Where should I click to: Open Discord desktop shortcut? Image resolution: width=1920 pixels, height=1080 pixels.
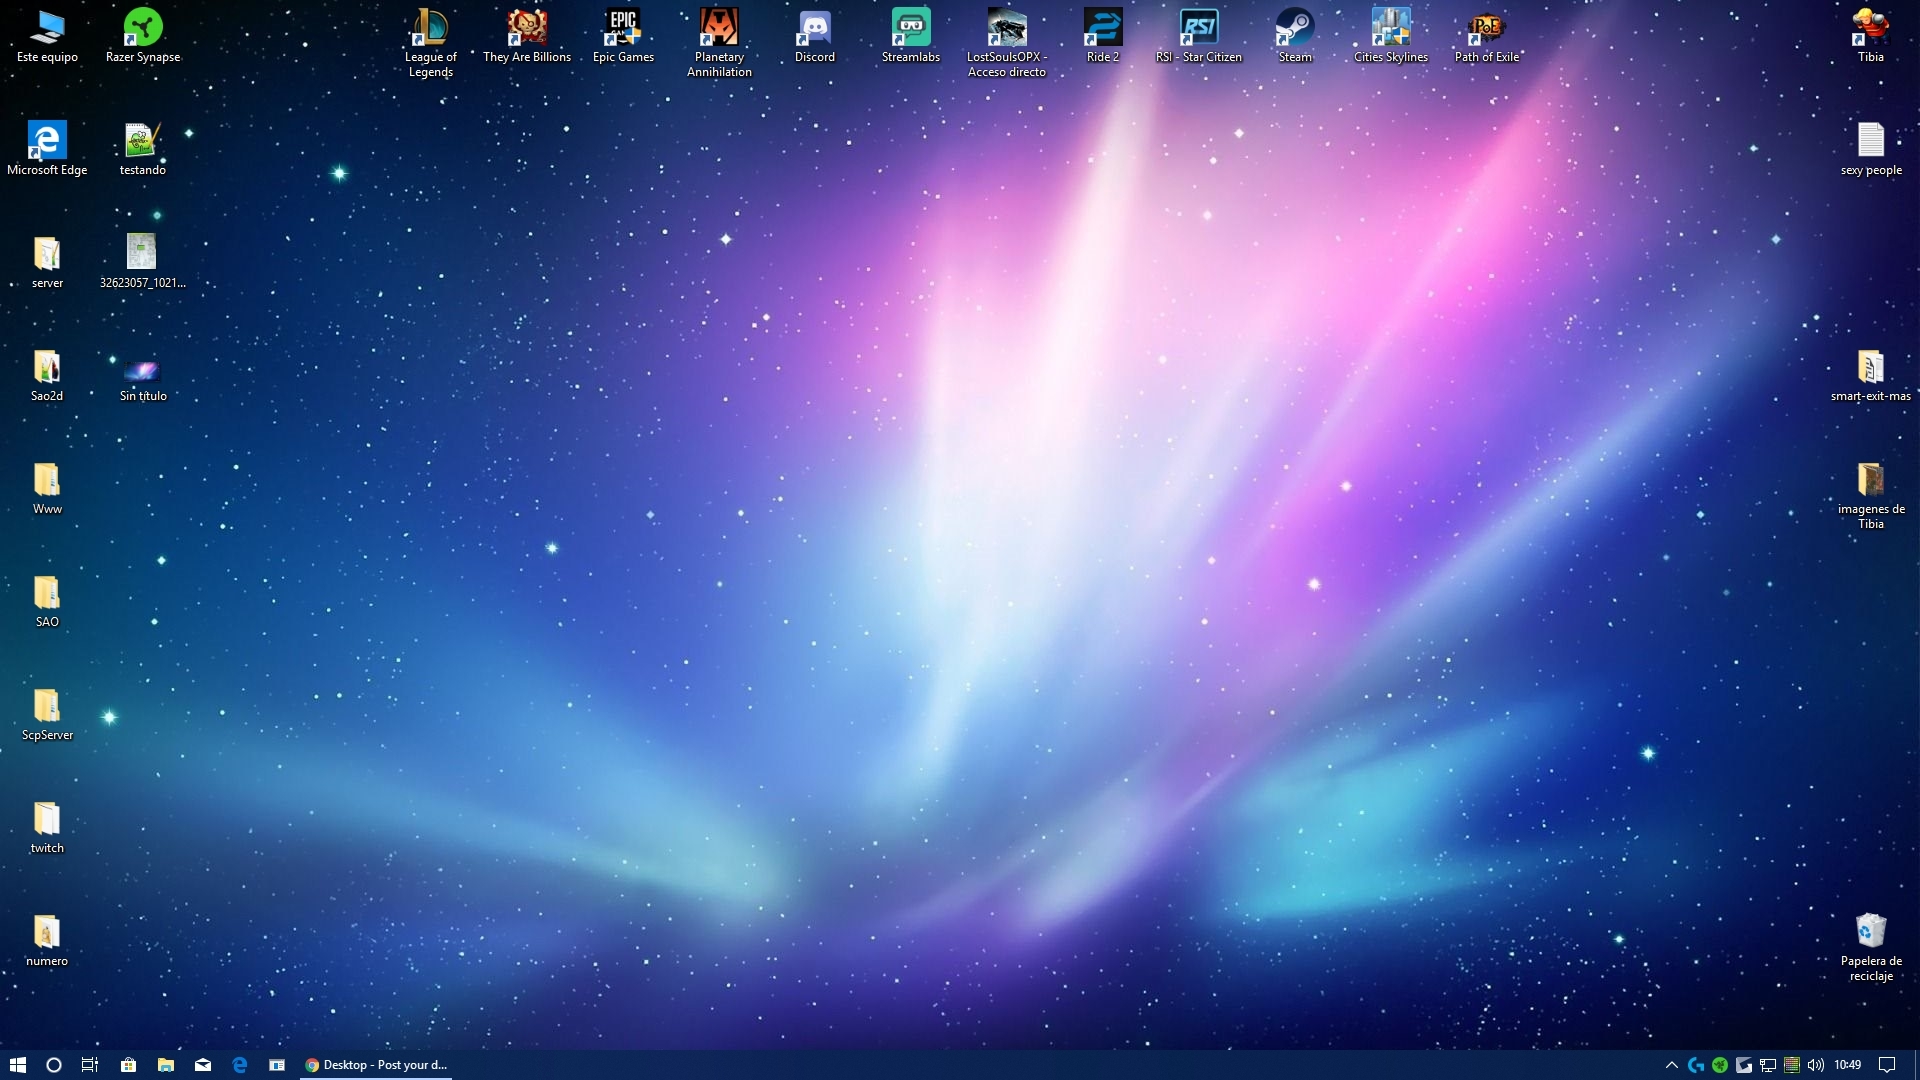coord(815,36)
